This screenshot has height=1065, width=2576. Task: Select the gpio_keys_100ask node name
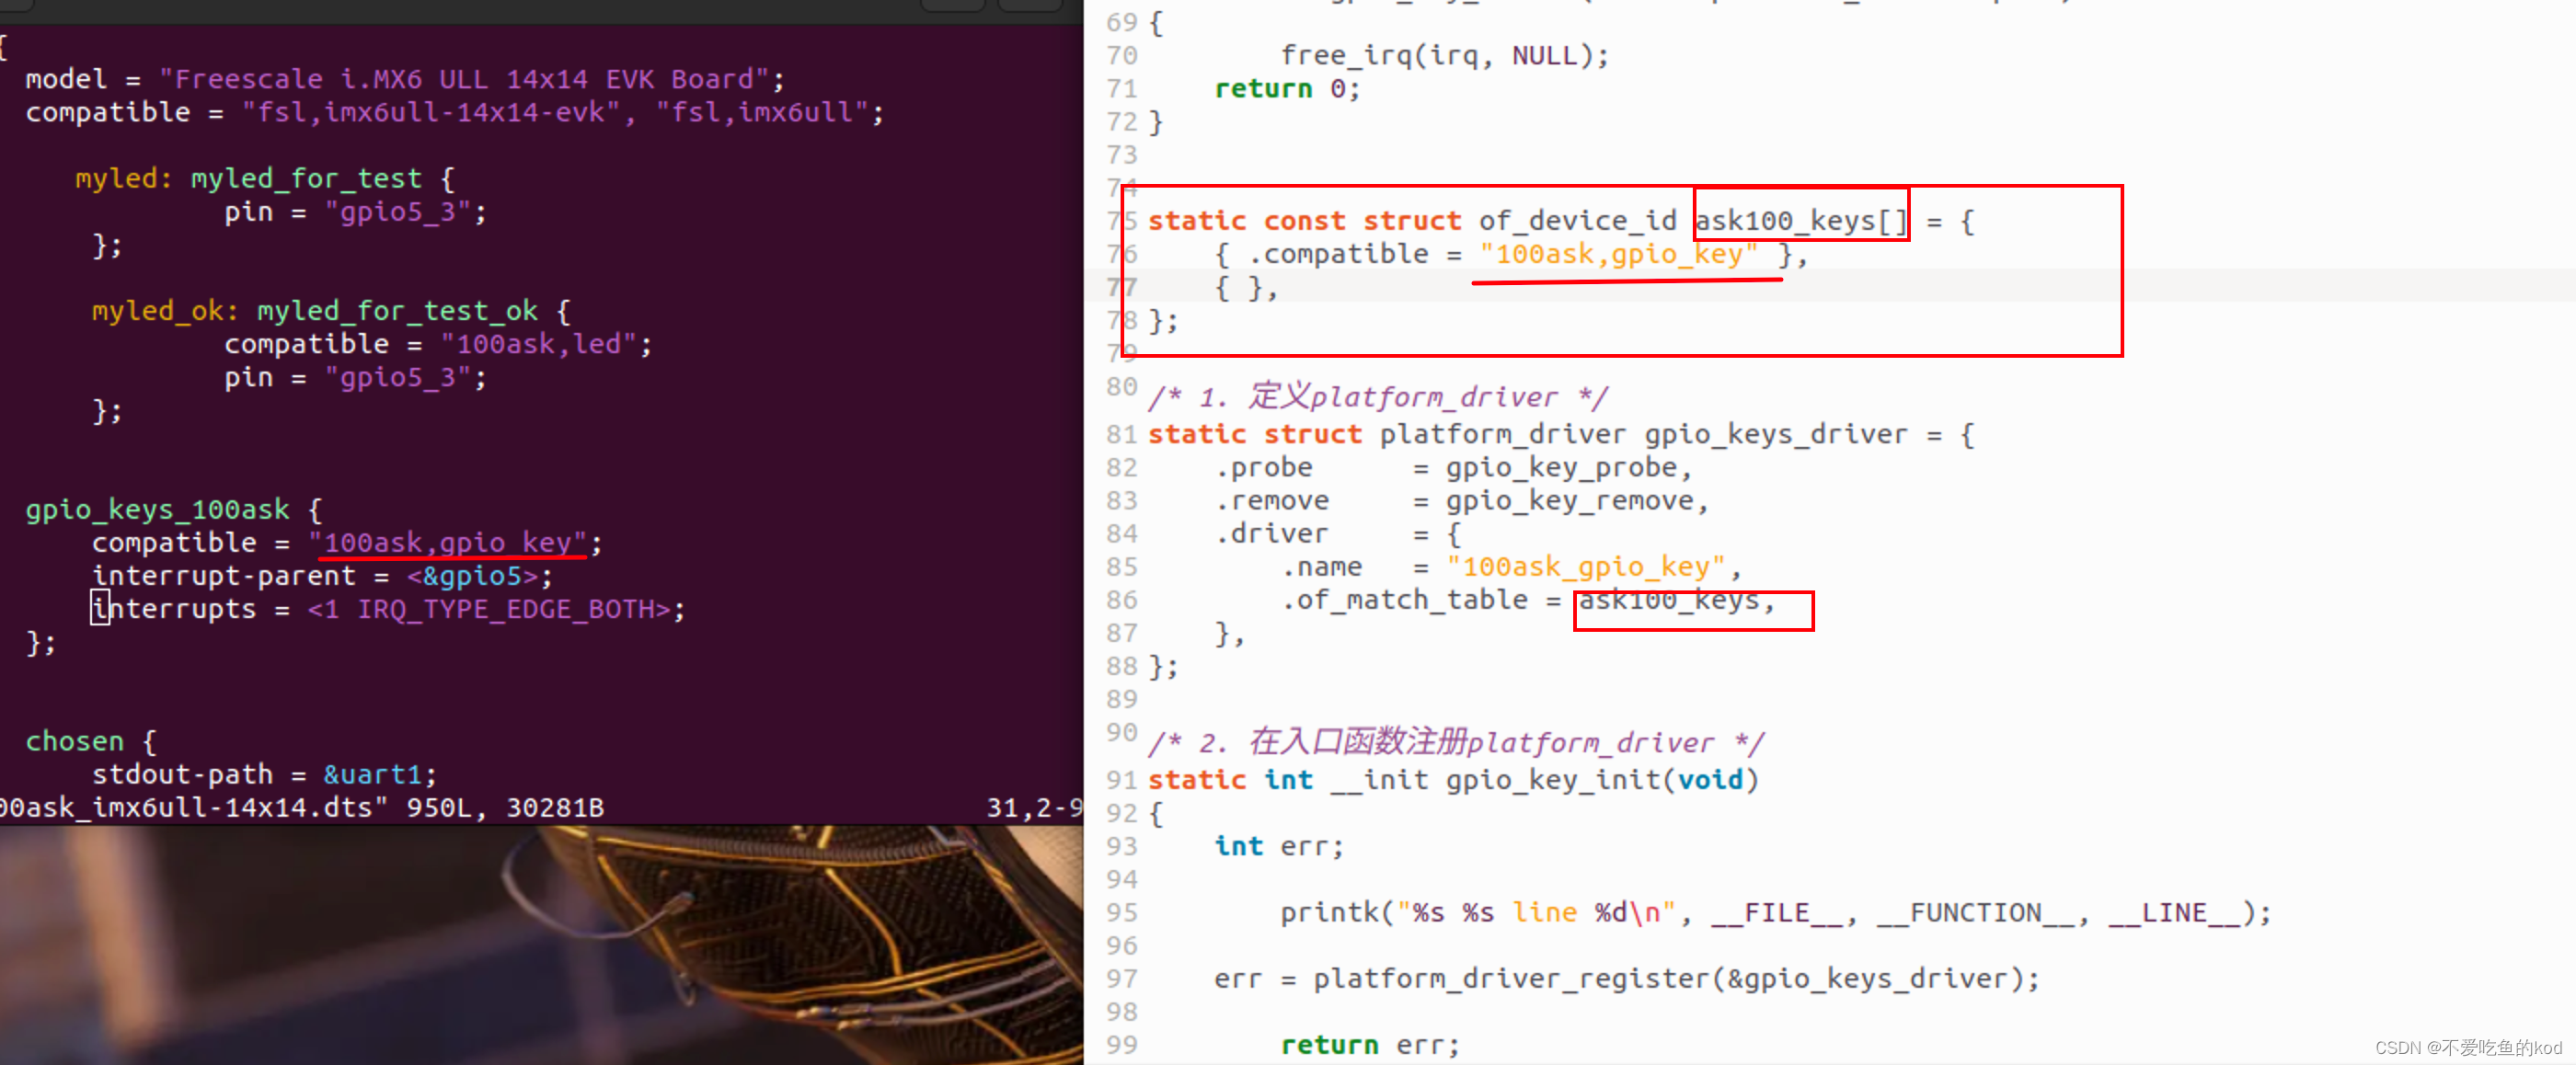tap(156, 509)
